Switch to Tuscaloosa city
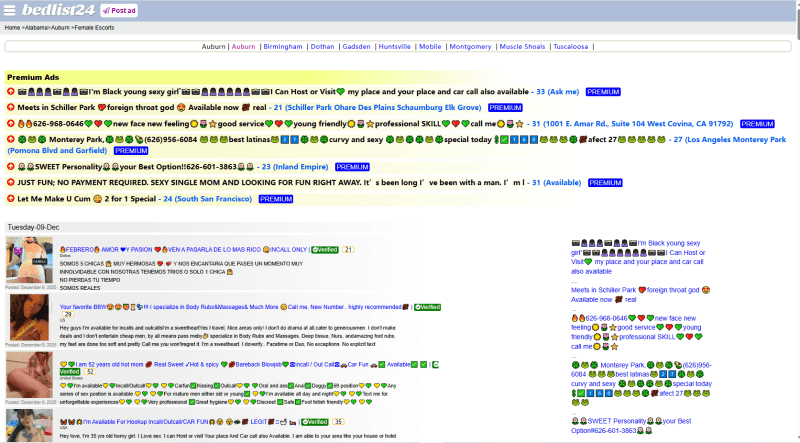Image resolution: width=800 pixels, height=443 pixels. [570, 46]
